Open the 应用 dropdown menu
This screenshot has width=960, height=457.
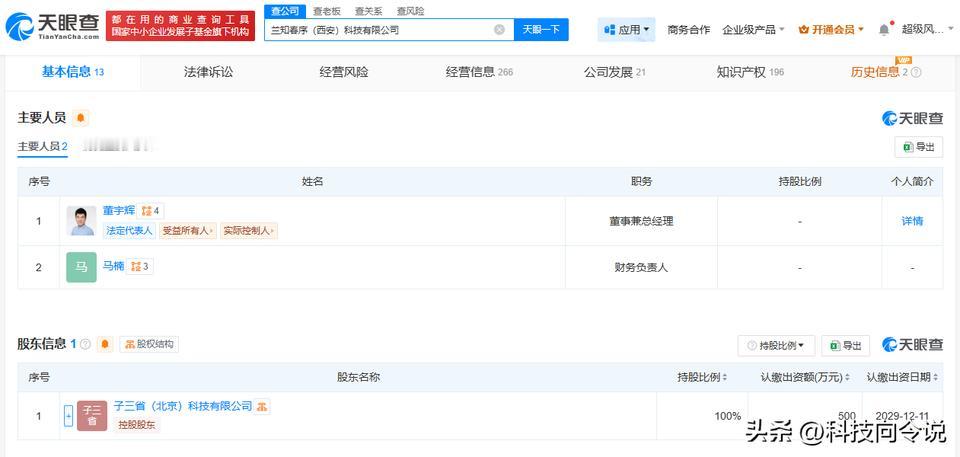626,29
